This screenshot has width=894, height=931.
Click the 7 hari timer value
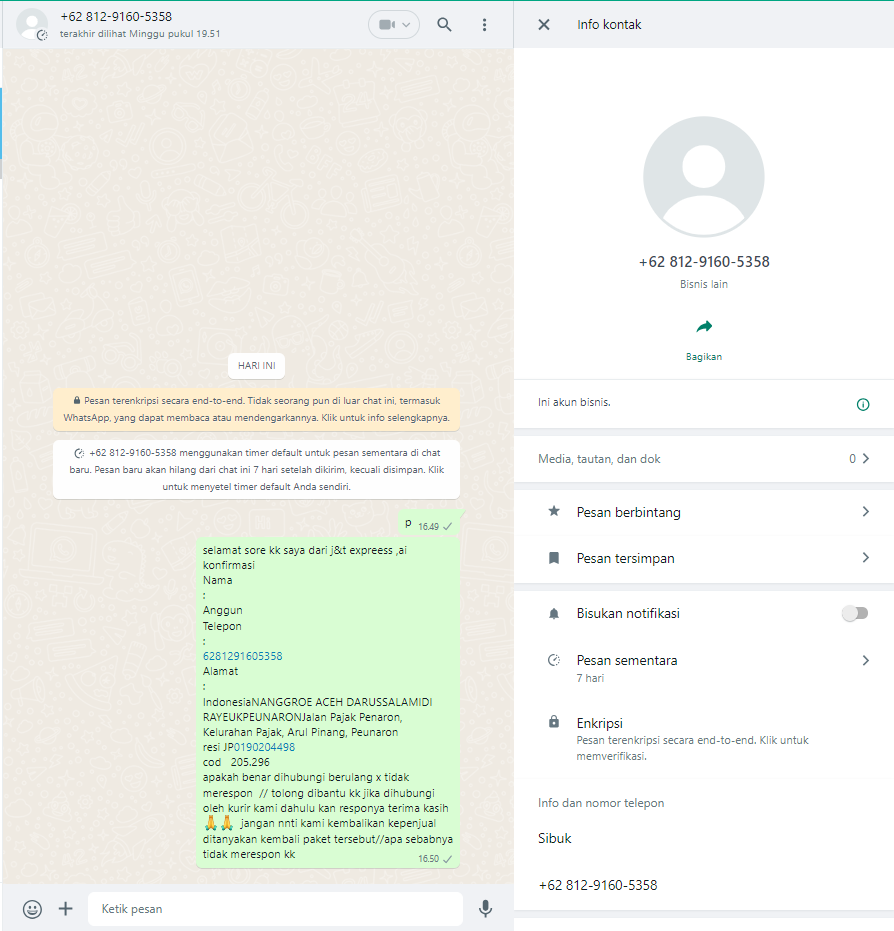pos(590,678)
